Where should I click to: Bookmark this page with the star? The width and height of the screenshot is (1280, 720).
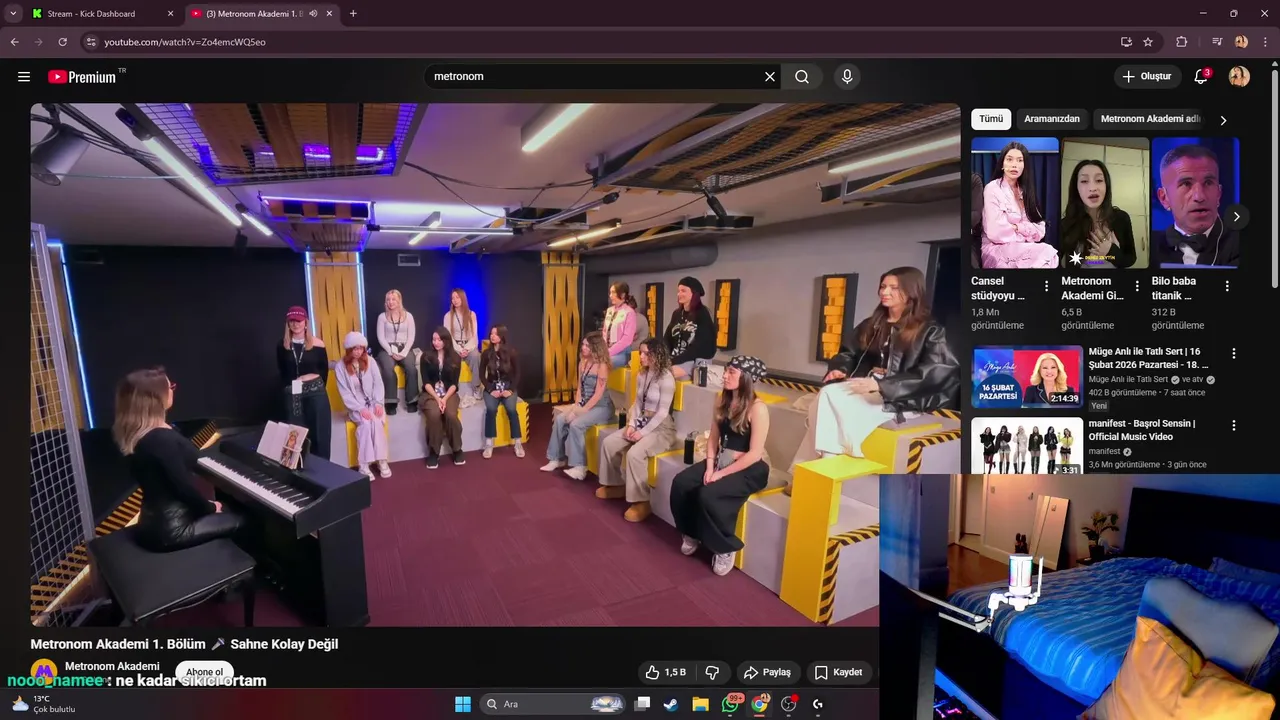click(1148, 42)
